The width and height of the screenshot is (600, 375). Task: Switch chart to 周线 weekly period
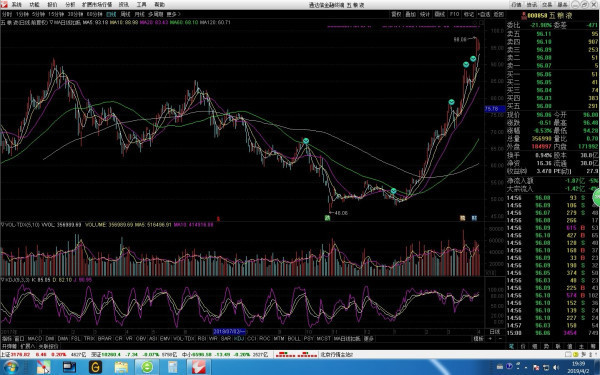[126, 14]
